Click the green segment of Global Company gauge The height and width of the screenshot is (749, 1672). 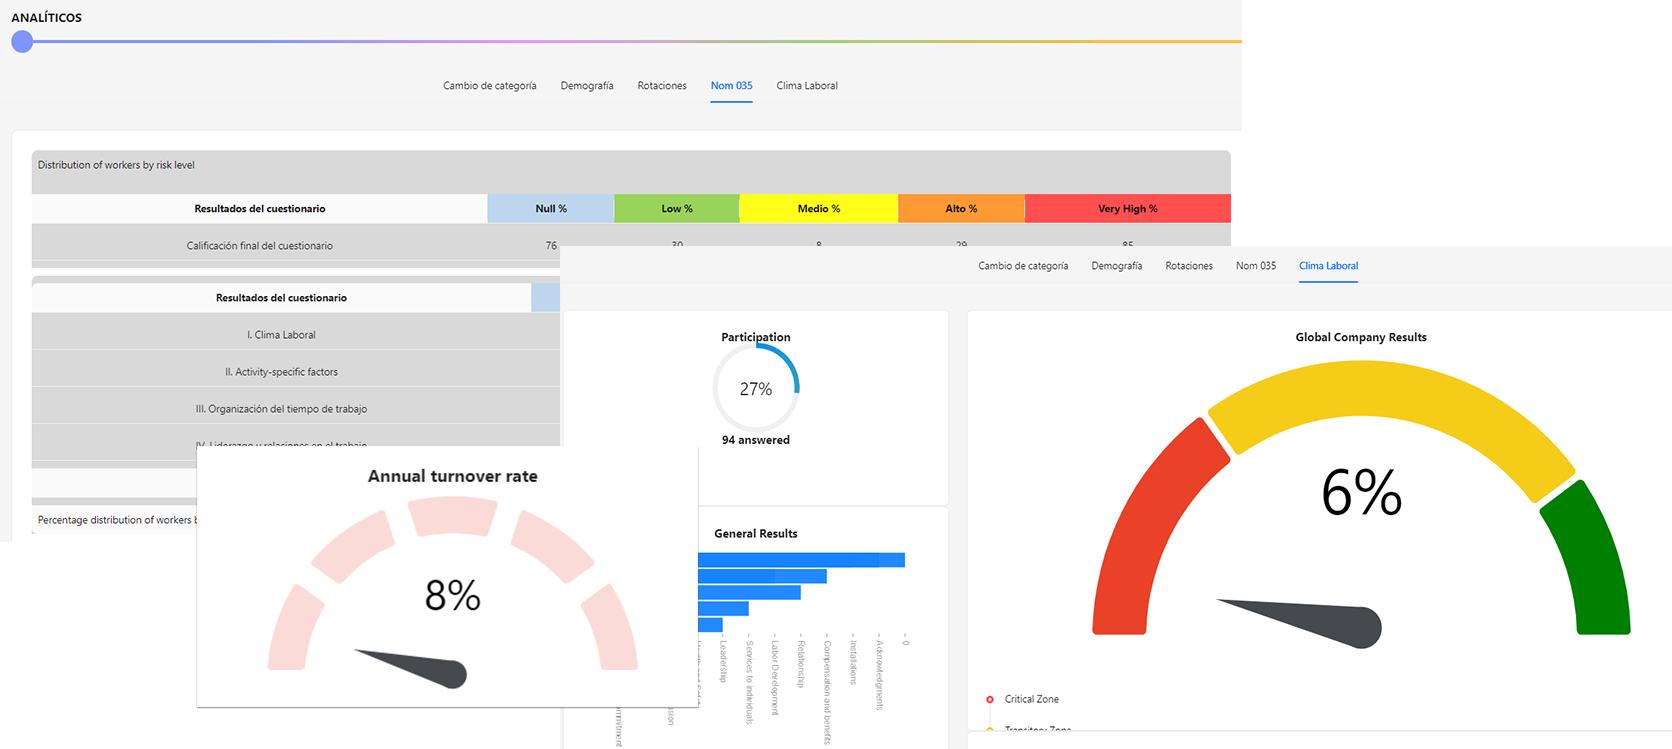point(1590,560)
